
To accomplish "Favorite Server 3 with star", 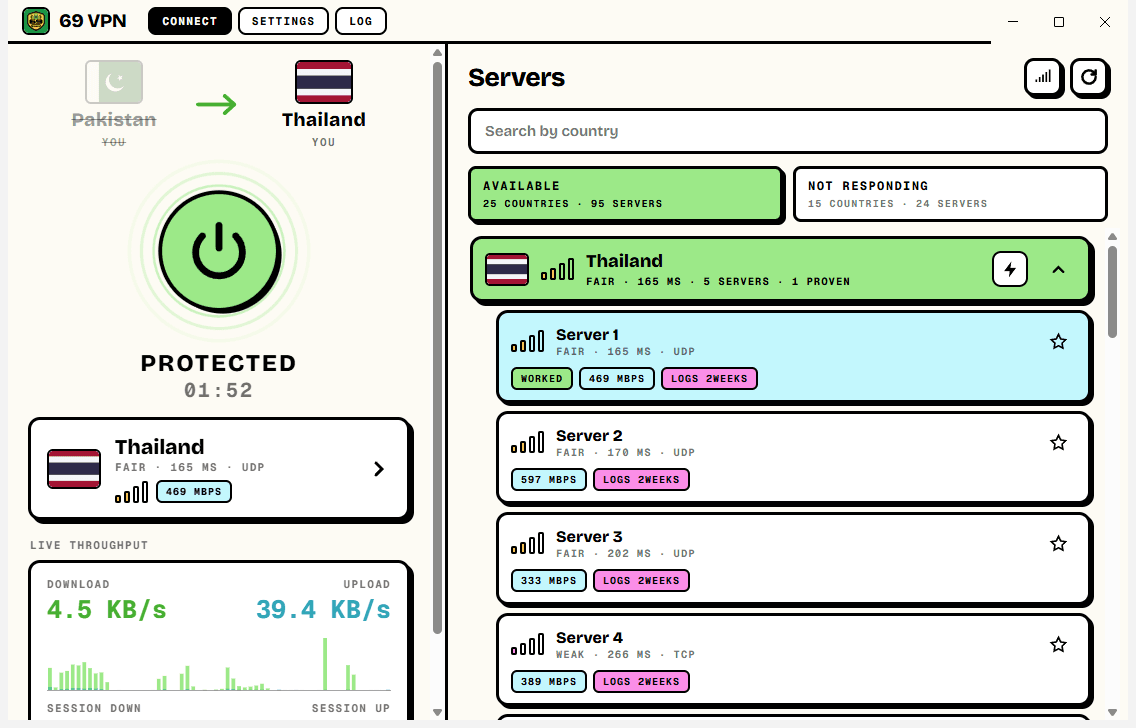I will click(x=1058, y=543).
